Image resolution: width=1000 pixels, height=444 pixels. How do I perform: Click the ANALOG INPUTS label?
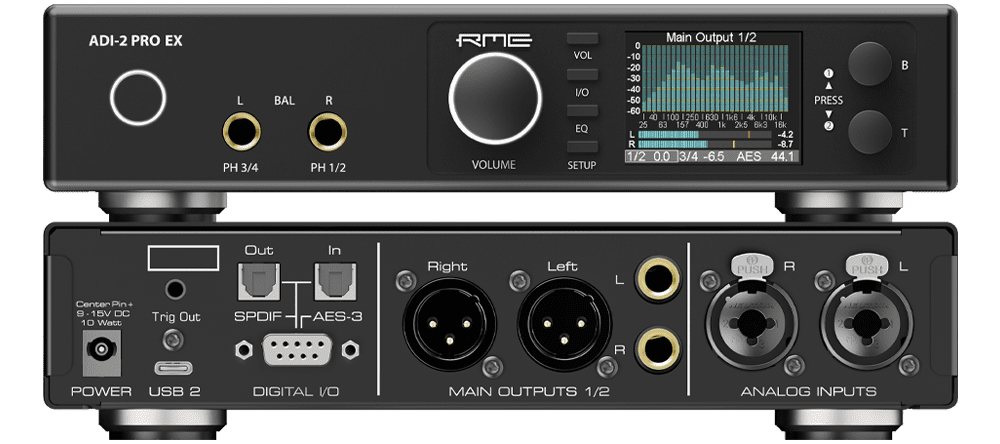(x=808, y=391)
